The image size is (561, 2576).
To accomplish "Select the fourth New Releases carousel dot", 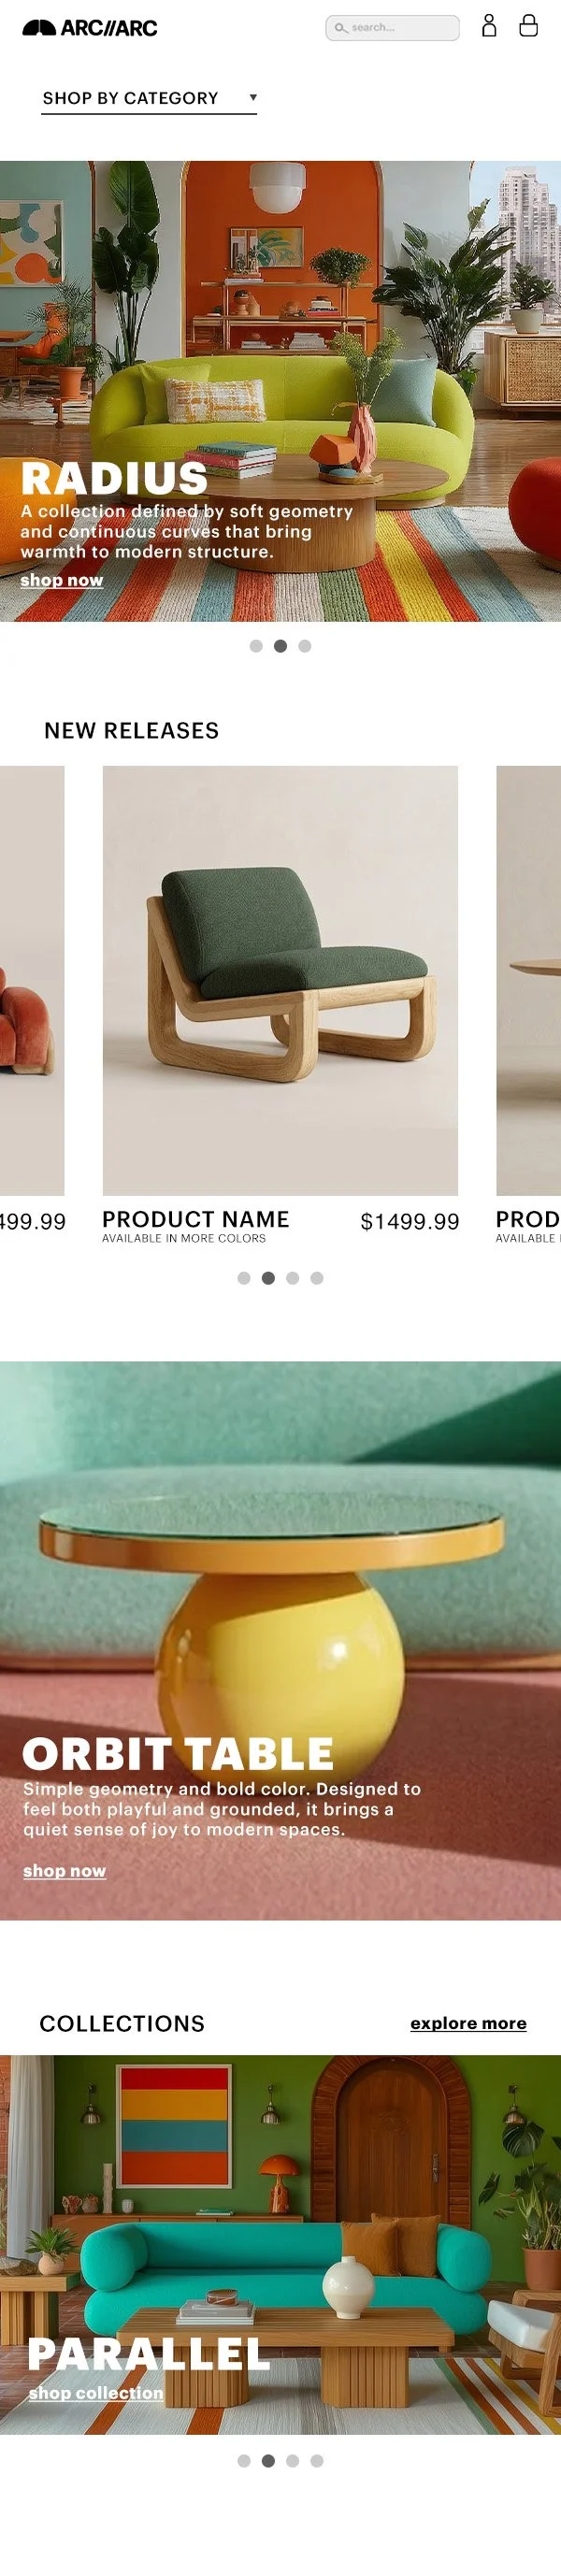I will pos(317,1278).
